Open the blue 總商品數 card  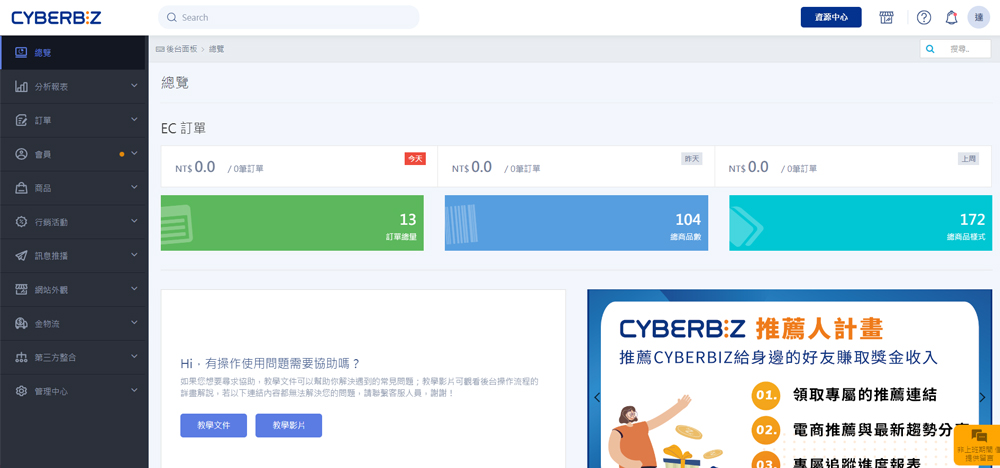click(577, 223)
